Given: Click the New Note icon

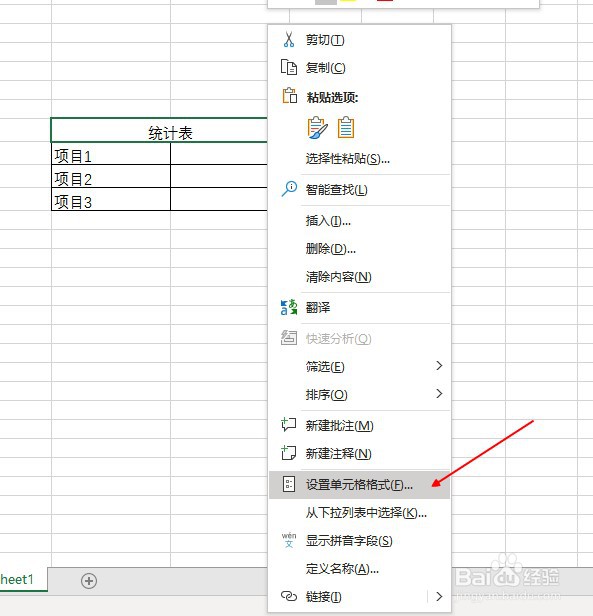Looking at the screenshot, I should click(x=289, y=453).
